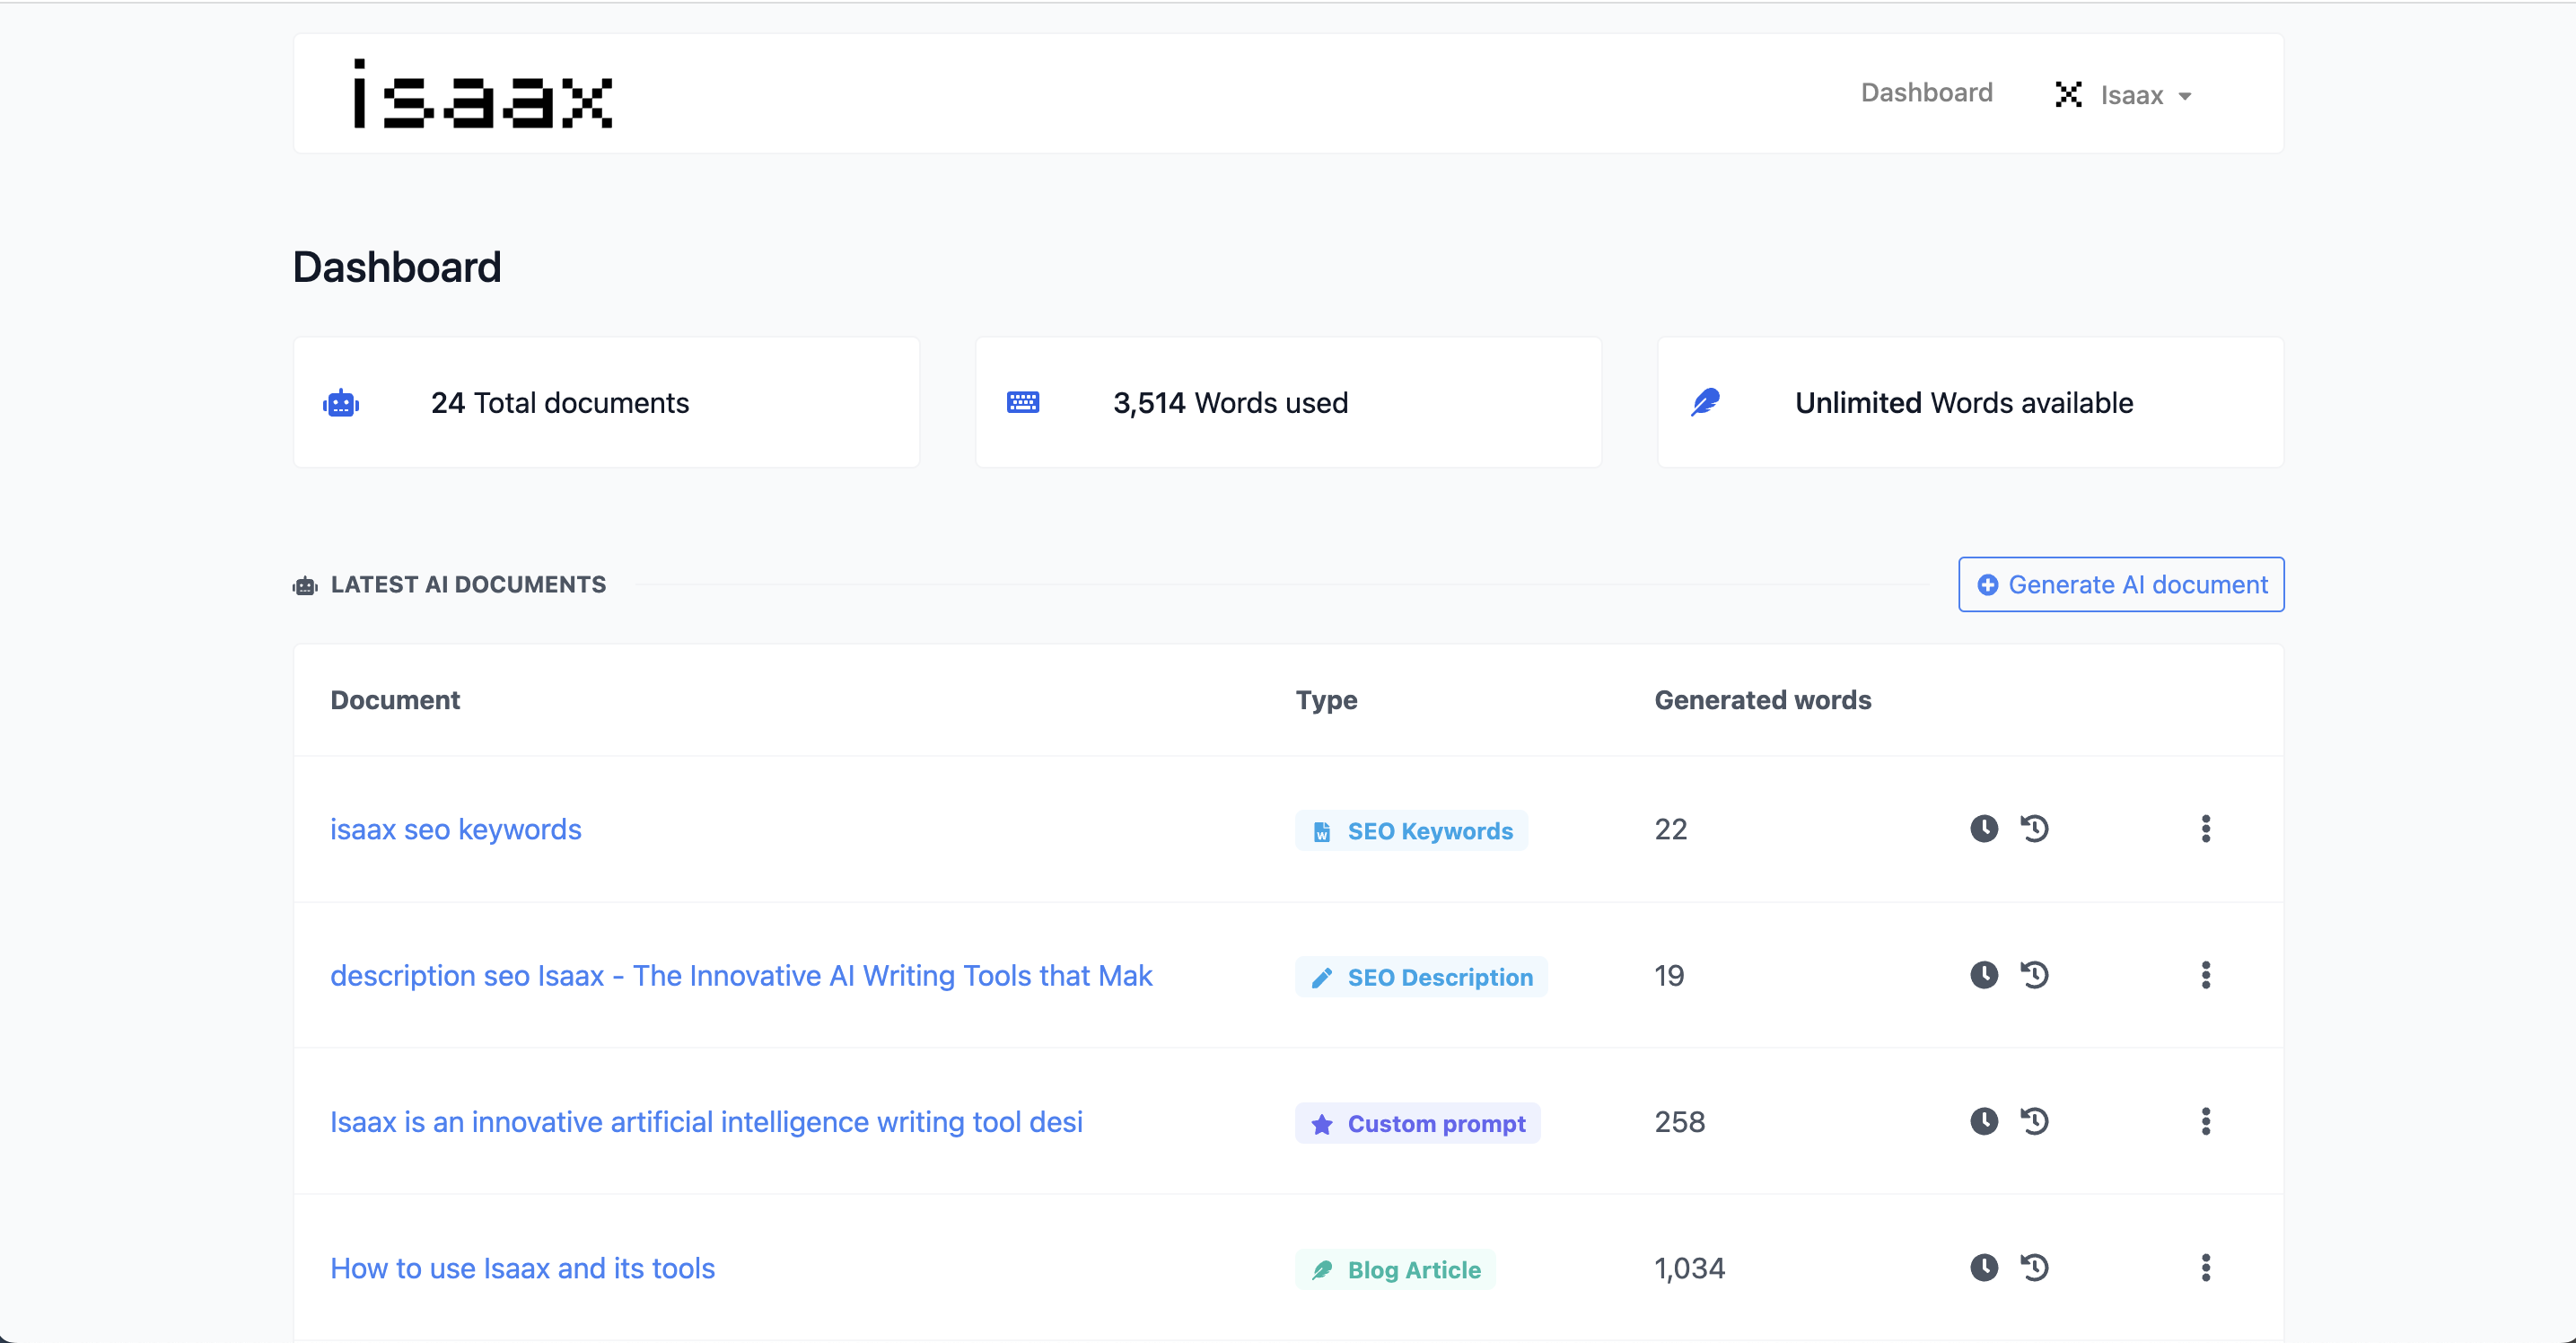Click the keyboard/words used icon
This screenshot has width=2576, height=1343.
coord(1024,402)
